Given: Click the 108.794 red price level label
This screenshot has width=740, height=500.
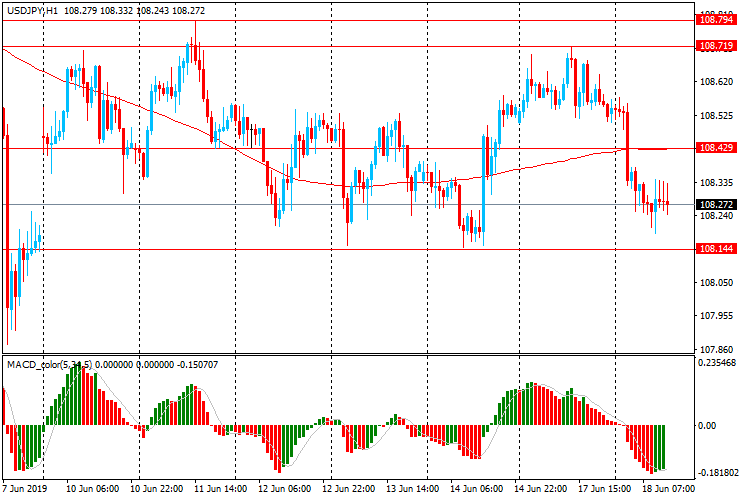Looking at the screenshot, I should click(x=716, y=20).
